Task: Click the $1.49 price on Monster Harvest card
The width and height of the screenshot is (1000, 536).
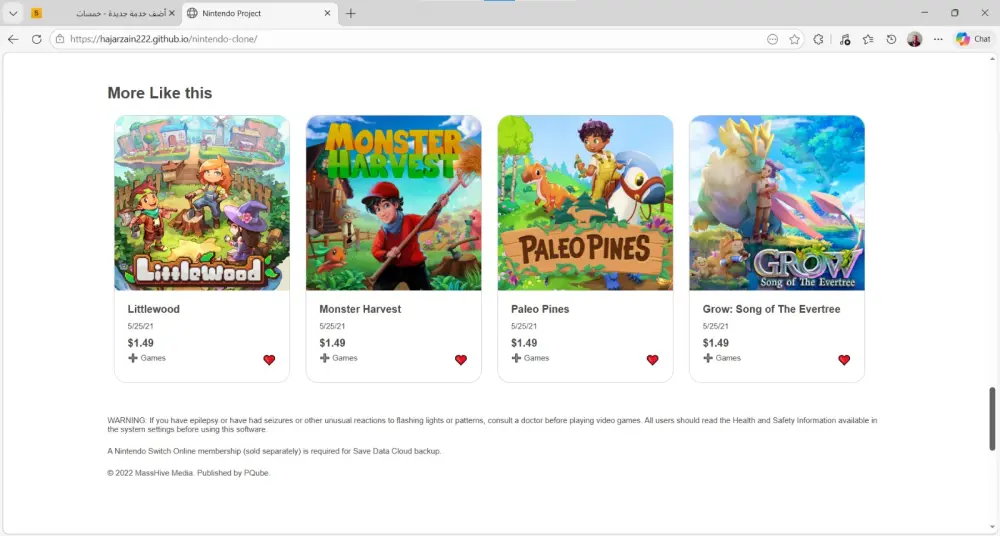Action: tap(332, 343)
